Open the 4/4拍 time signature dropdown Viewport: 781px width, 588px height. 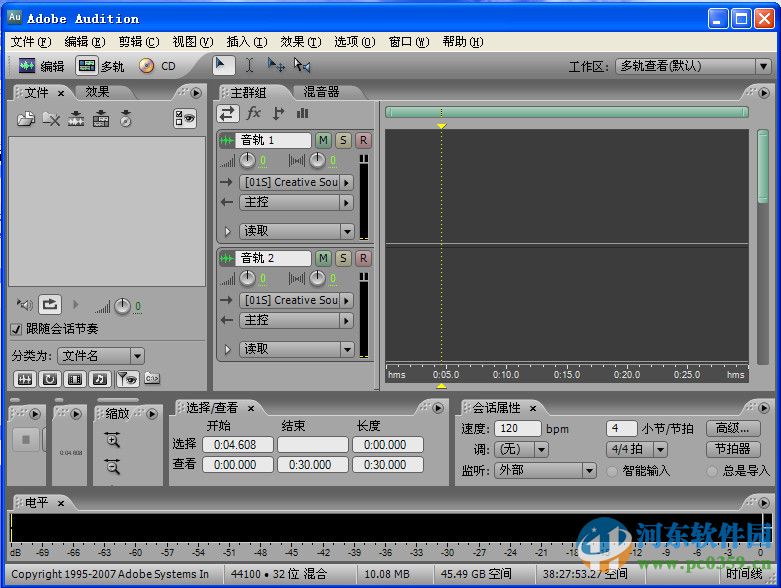(637, 450)
